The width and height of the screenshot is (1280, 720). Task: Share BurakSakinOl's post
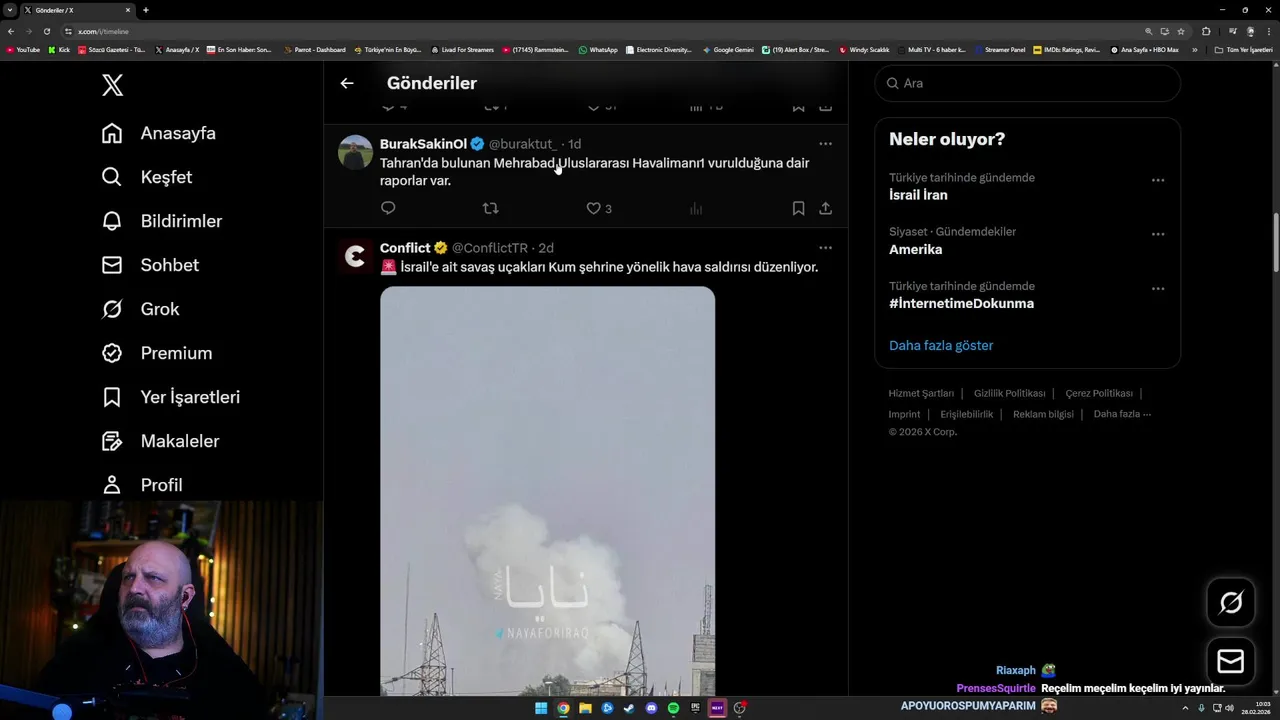click(825, 208)
